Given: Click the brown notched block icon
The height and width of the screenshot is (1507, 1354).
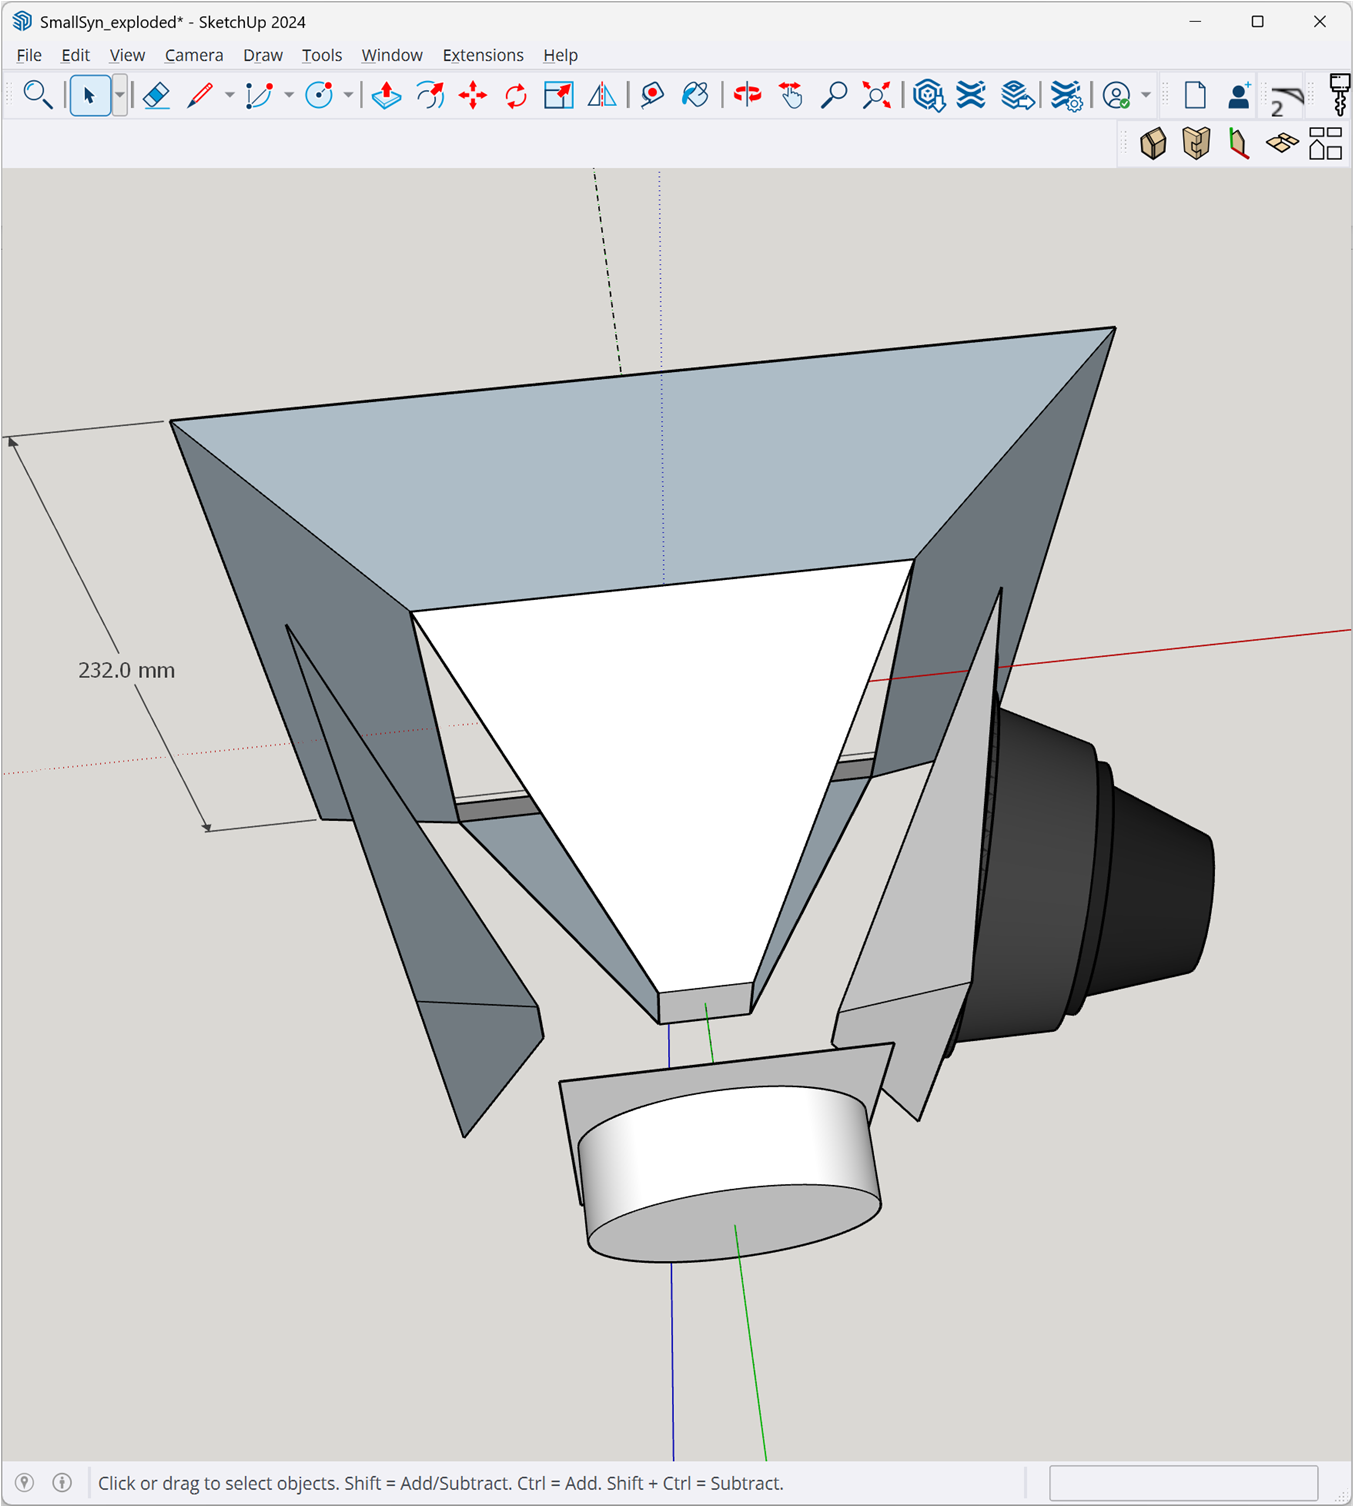Looking at the screenshot, I should click(x=1196, y=144).
